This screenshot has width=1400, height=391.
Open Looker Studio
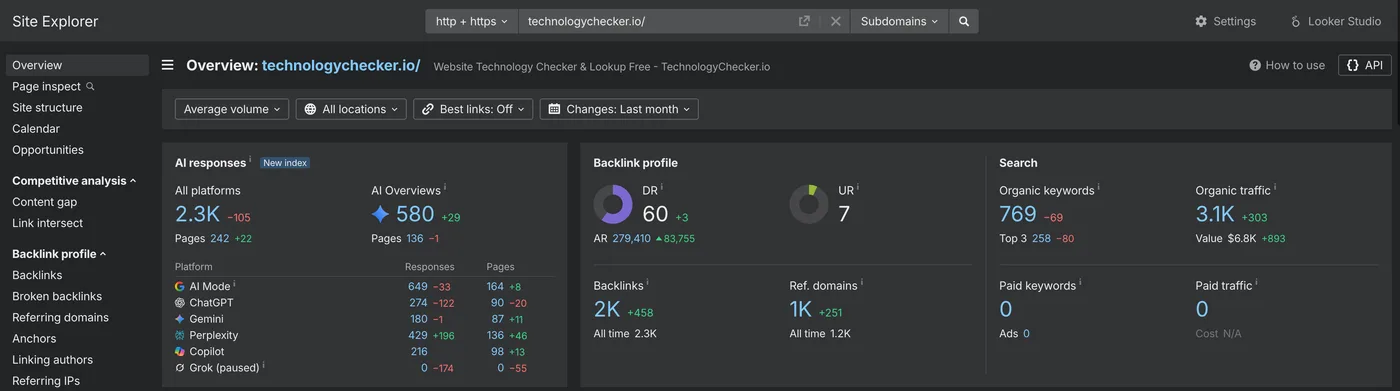click(1335, 21)
